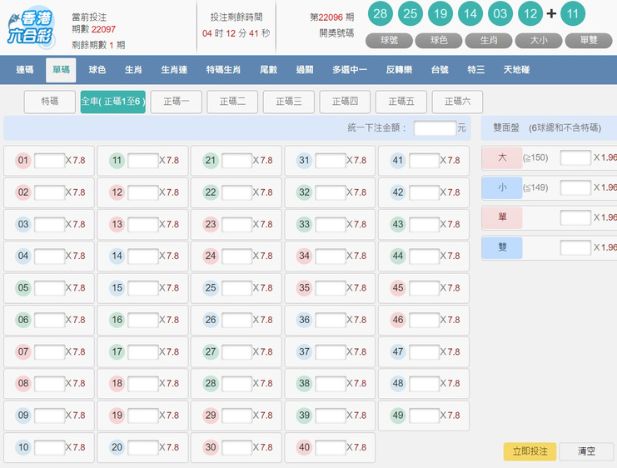Click drawn ball number 28
The width and height of the screenshot is (617, 468).
[x=380, y=14]
